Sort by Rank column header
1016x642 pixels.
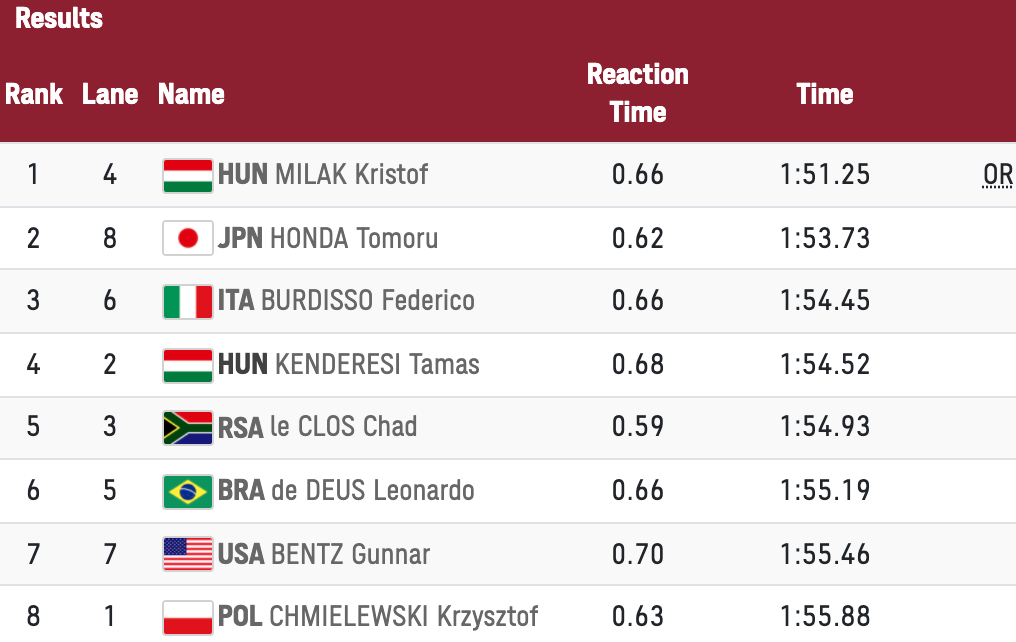pos(34,94)
